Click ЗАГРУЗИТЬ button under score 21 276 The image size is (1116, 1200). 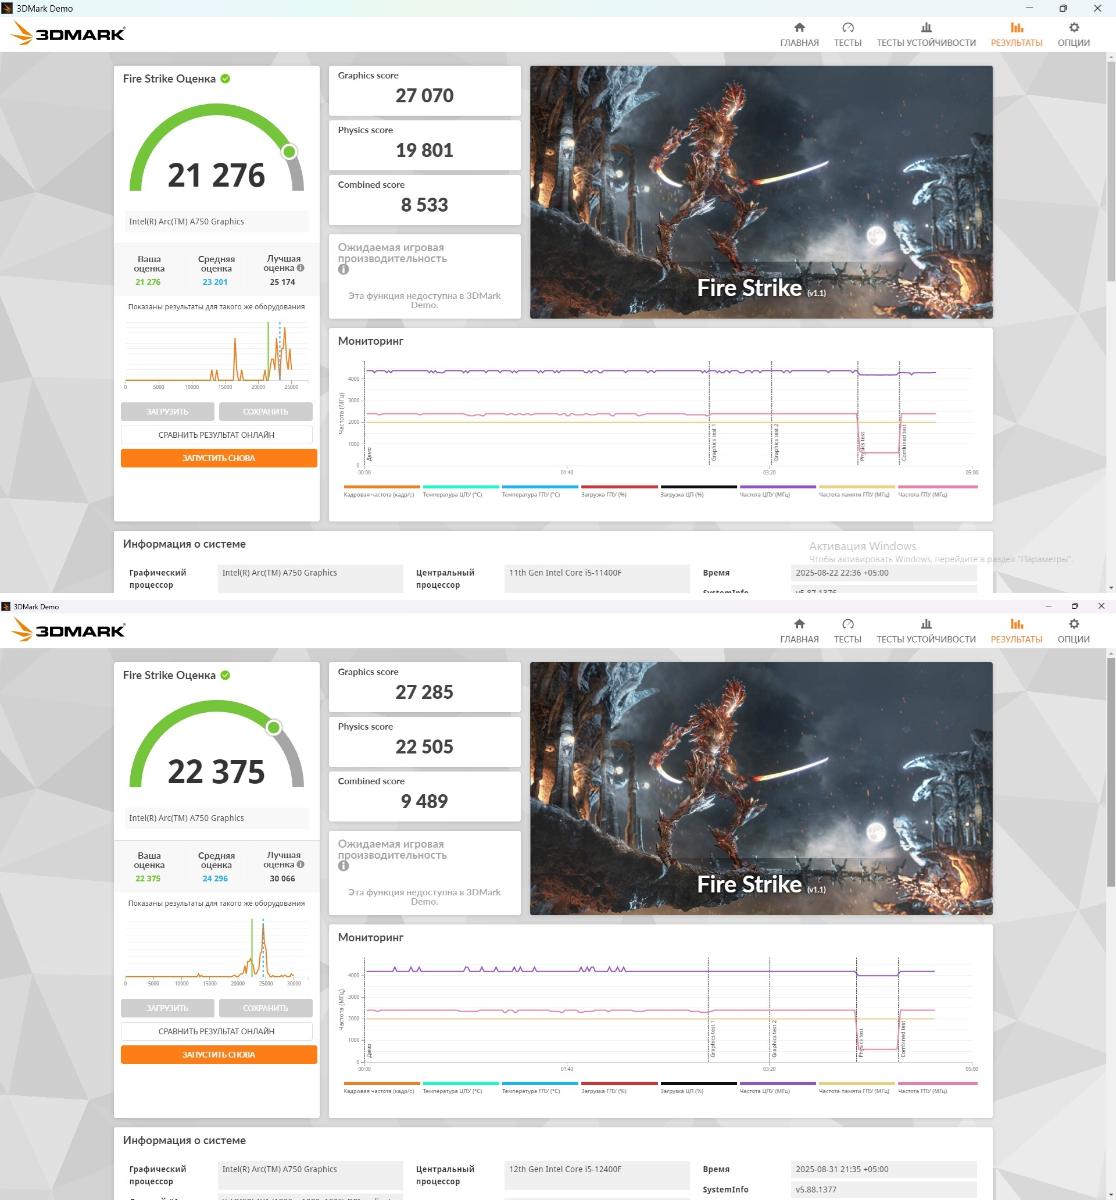coord(167,411)
